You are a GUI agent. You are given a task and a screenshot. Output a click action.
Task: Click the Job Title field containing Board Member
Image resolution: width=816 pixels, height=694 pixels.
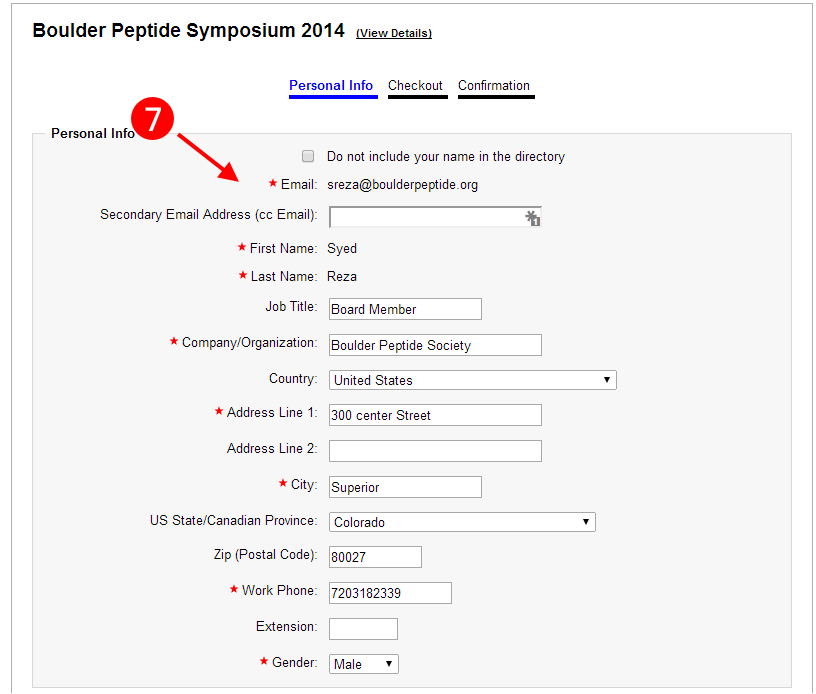[x=405, y=309]
